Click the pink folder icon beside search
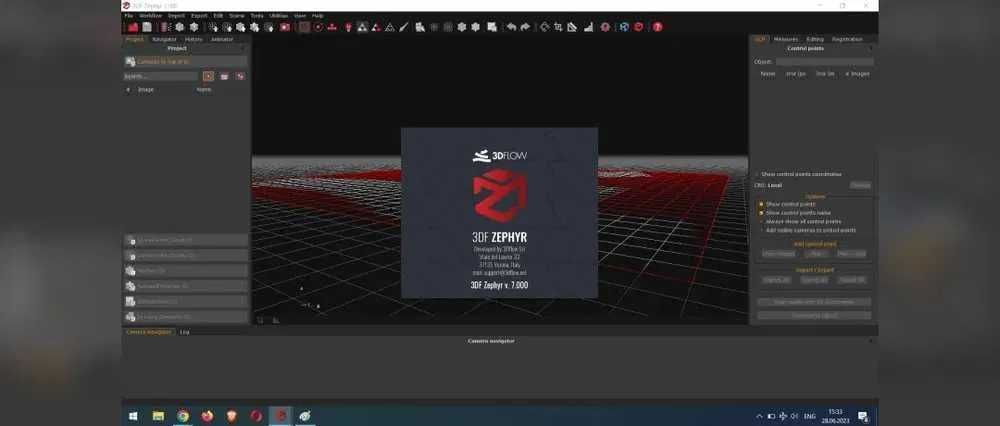This screenshot has height=426, width=1000. point(224,76)
